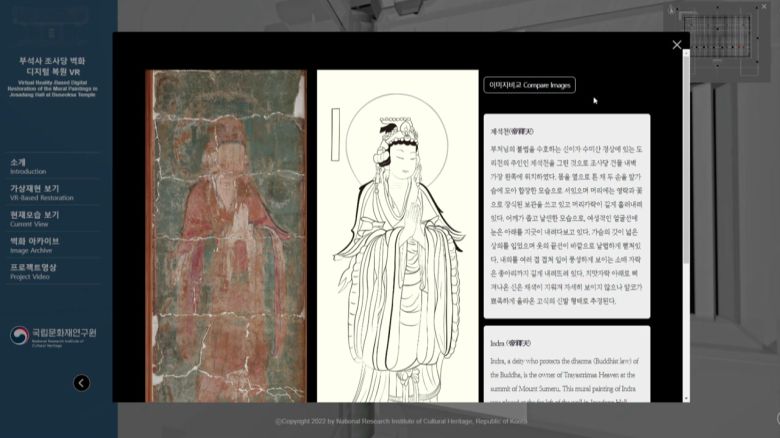Viewport: 780px width, 438px height.
Task: Open the Introduction menu item
Action: pyautogui.click(x=28, y=166)
